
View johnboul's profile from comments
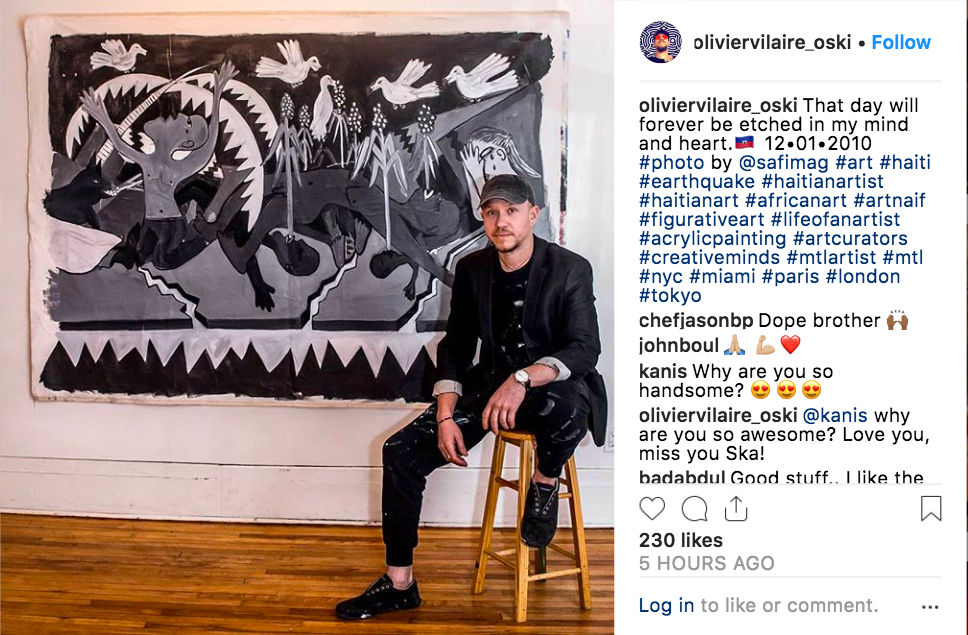pos(677,346)
